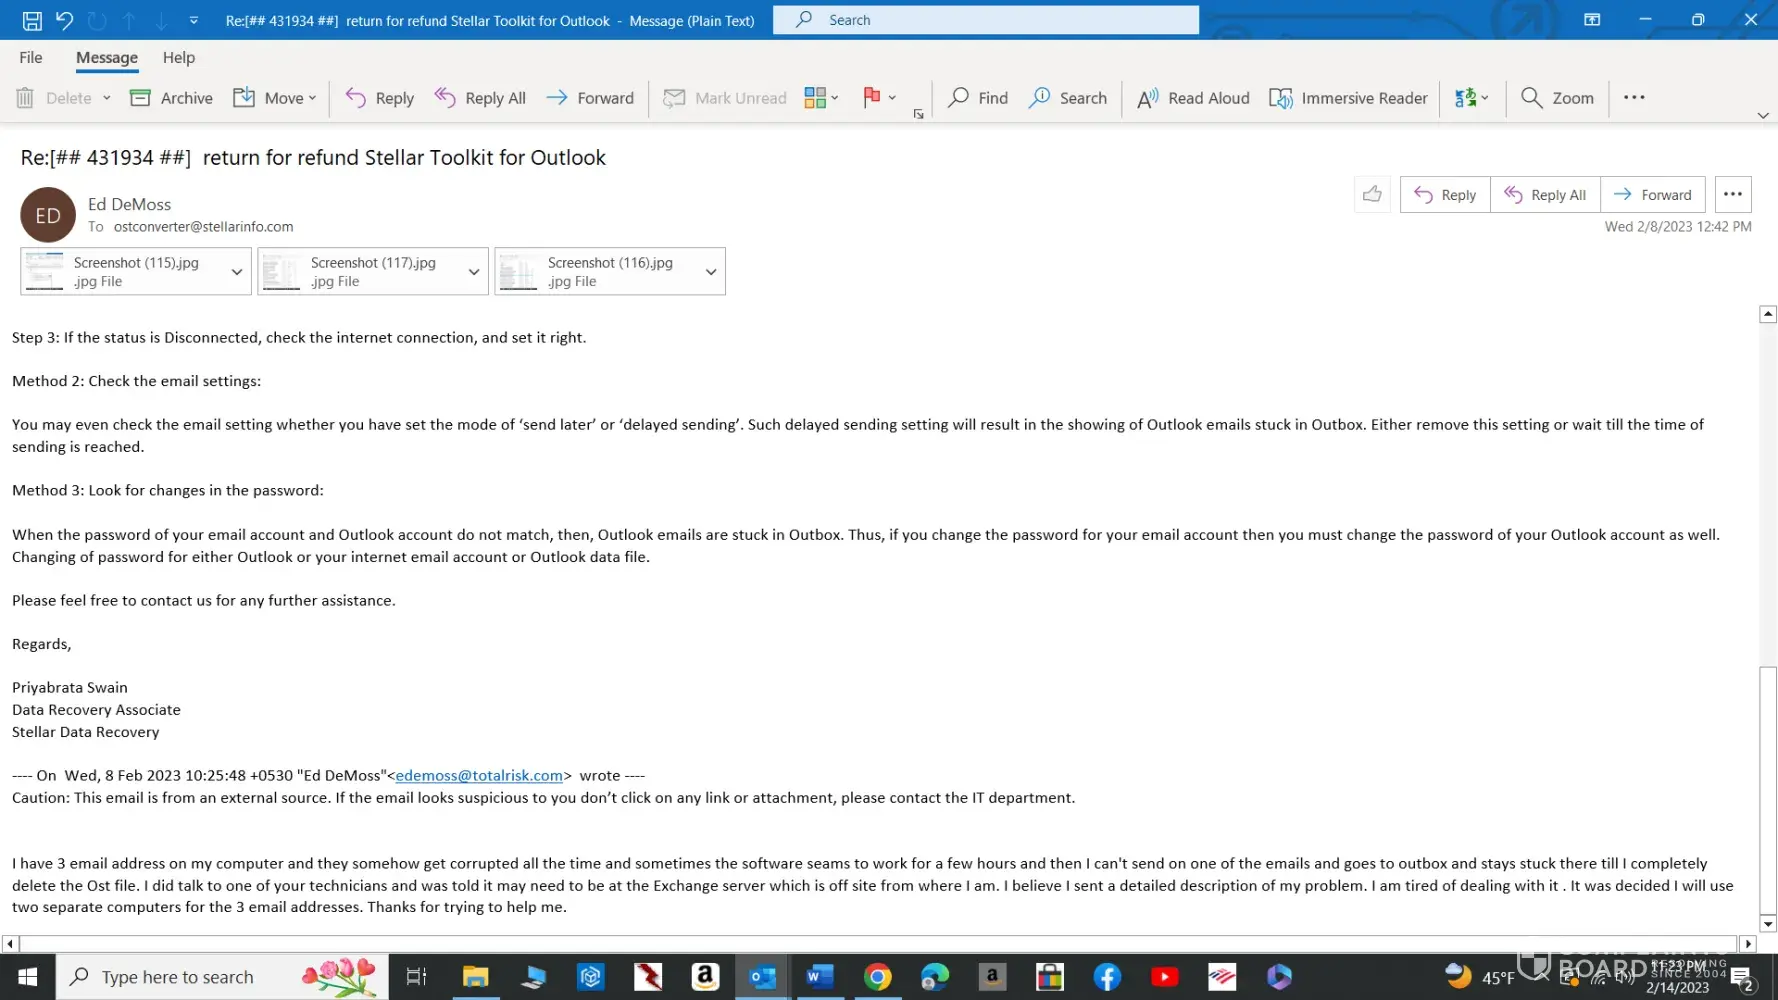The height and width of the screenshot is (1000, 1778).
Task: Click the message date Wed 2/8/2023 12:42 PM
Action: click(1678, 227)
